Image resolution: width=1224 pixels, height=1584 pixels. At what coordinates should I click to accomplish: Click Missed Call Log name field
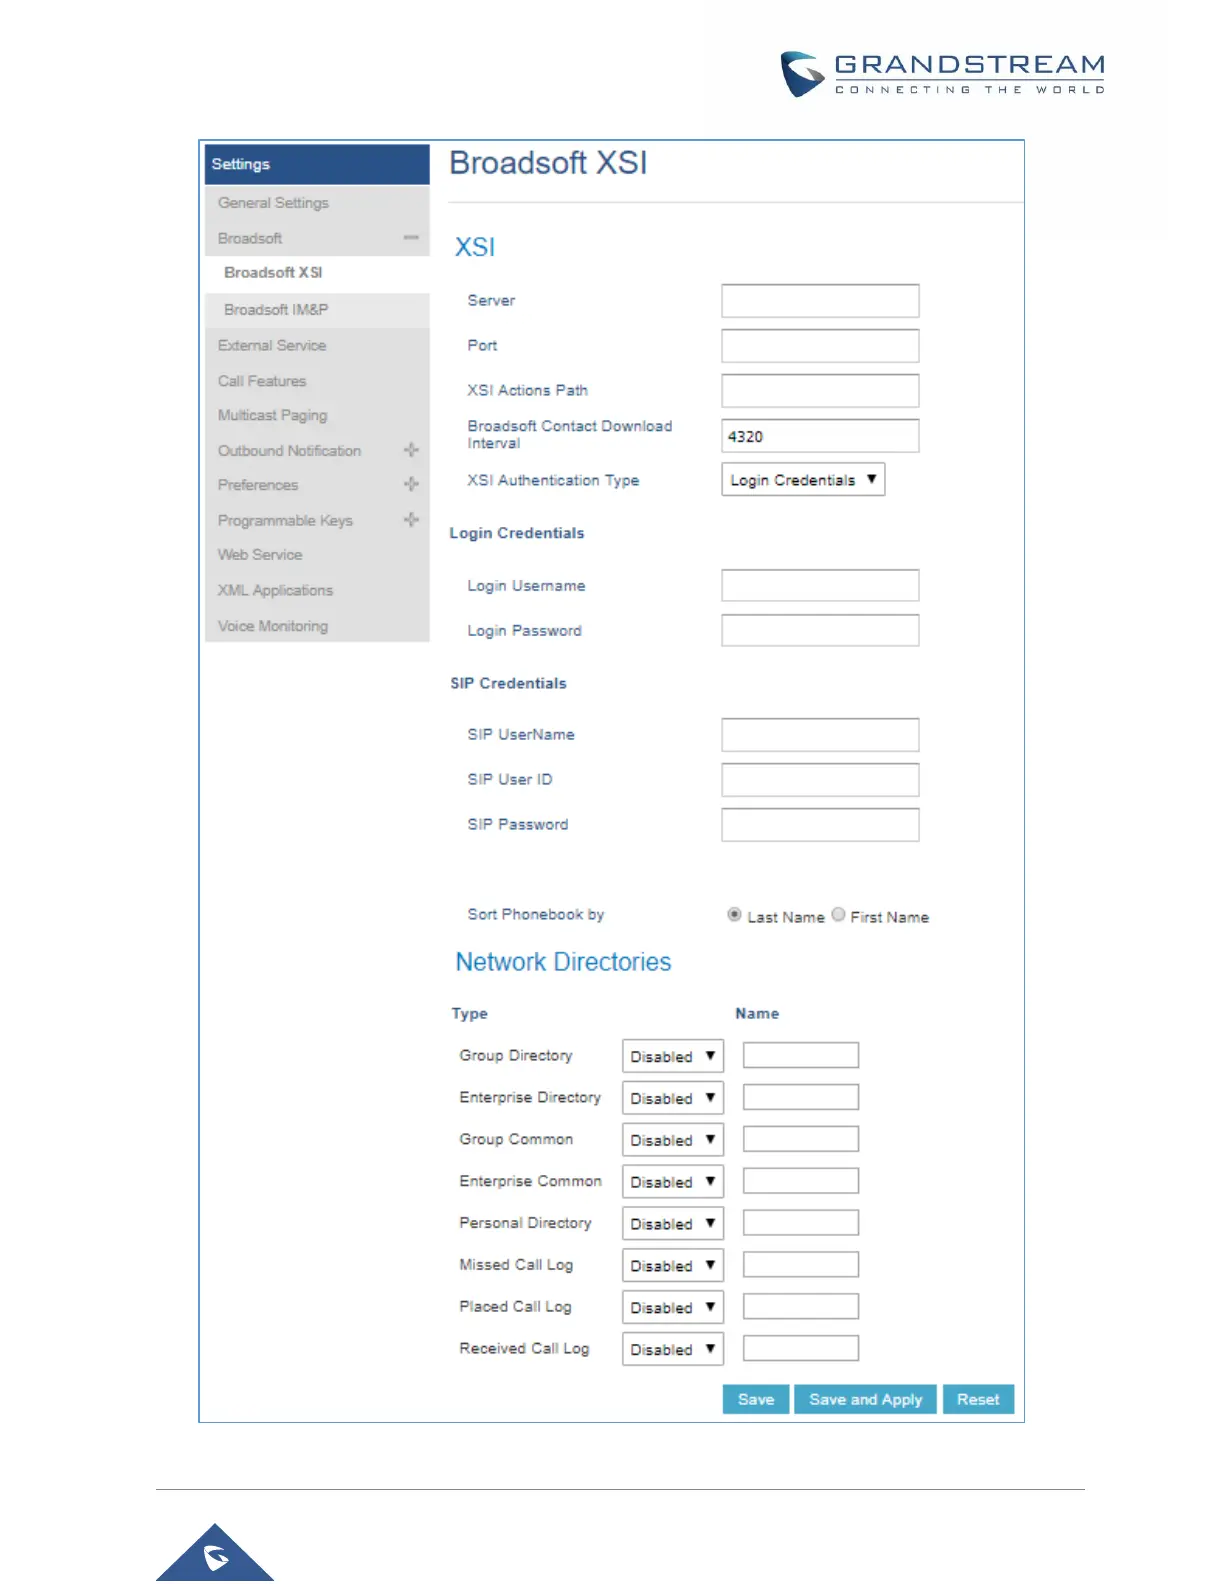[801, 1265]
